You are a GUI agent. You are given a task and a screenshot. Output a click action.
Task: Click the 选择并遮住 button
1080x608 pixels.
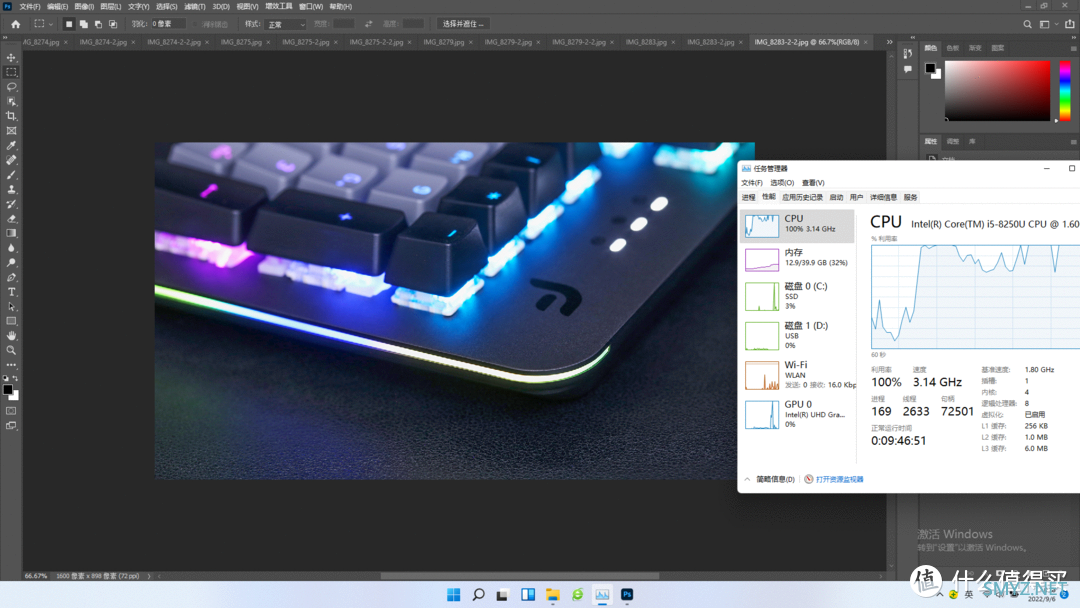click(x=463, y=24)
